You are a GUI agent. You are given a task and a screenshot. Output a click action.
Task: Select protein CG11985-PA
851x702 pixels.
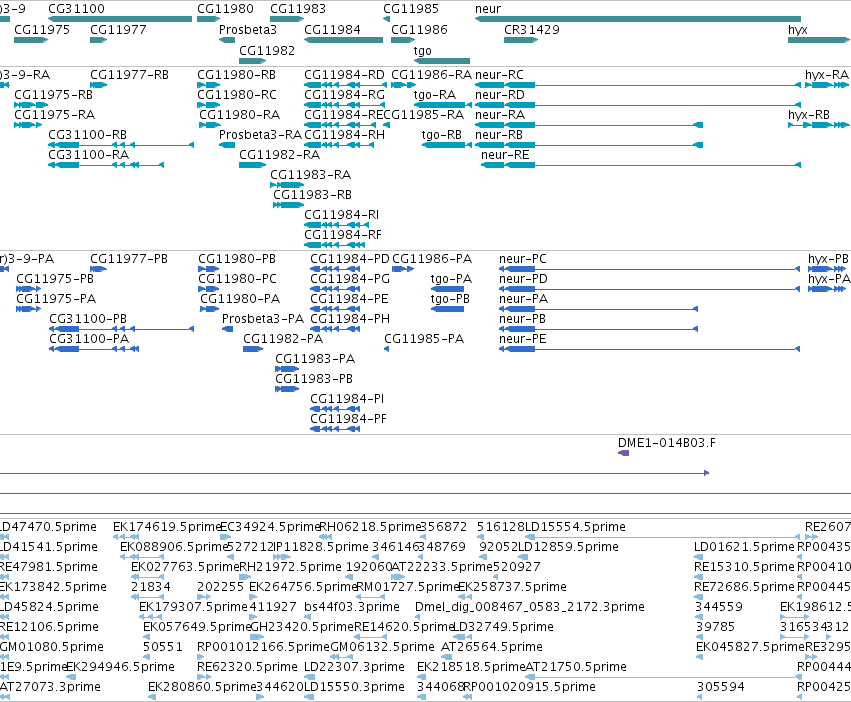[x=424, y=339]
